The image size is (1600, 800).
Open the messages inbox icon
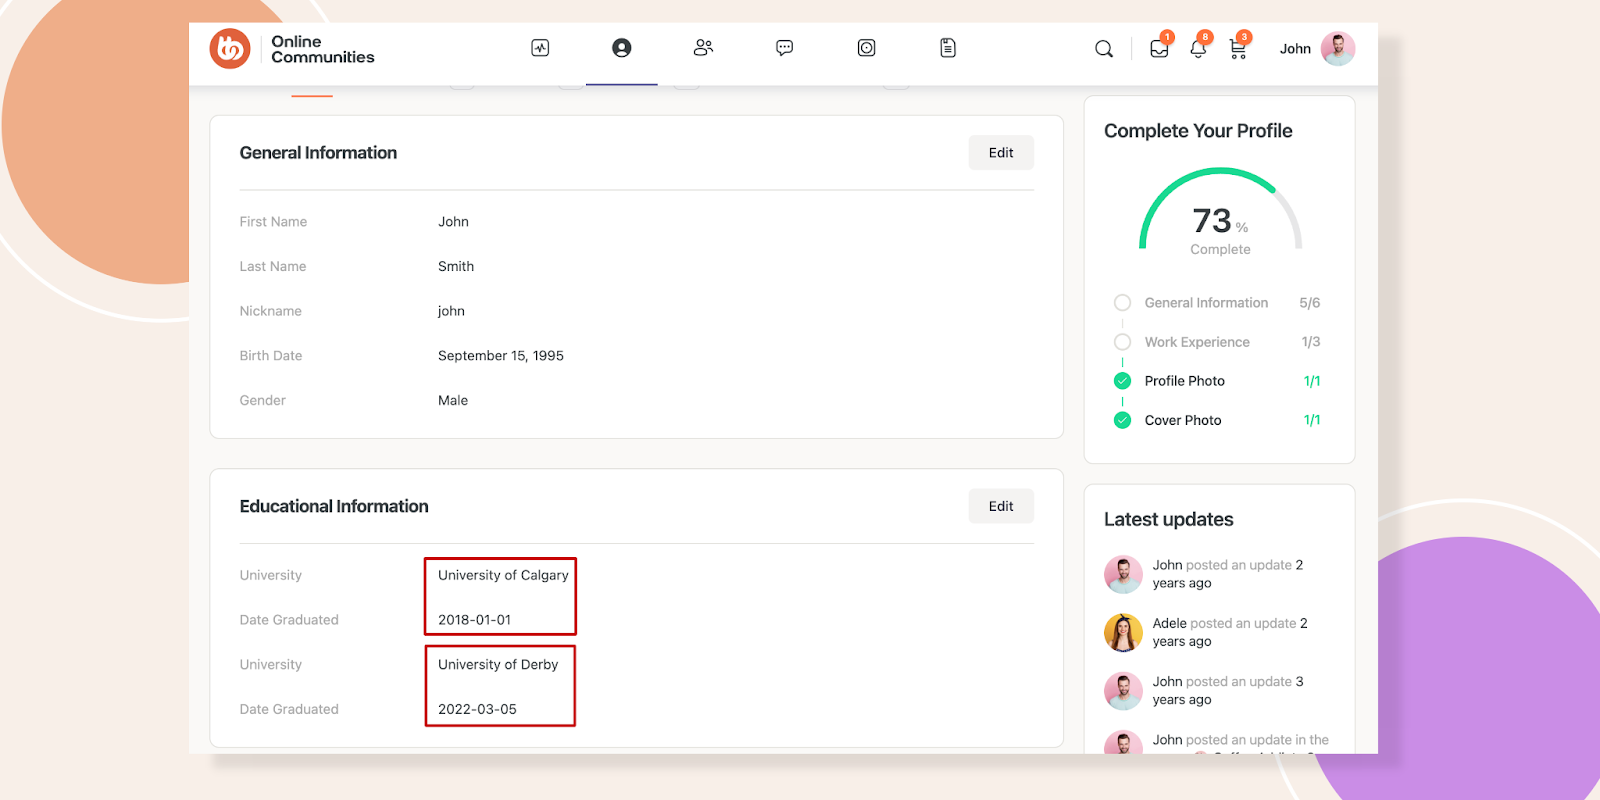tap(1159, 49)
